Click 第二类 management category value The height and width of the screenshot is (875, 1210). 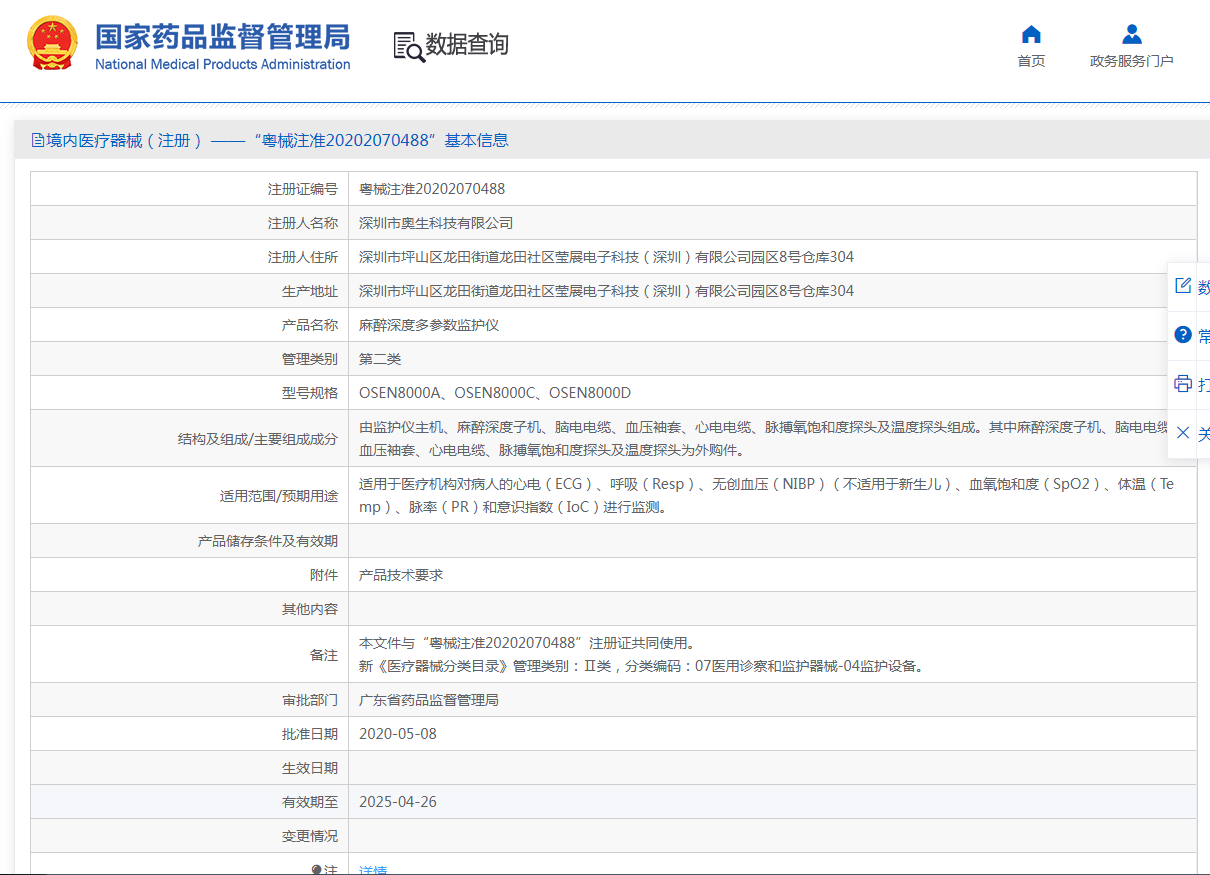click(380, 359)
